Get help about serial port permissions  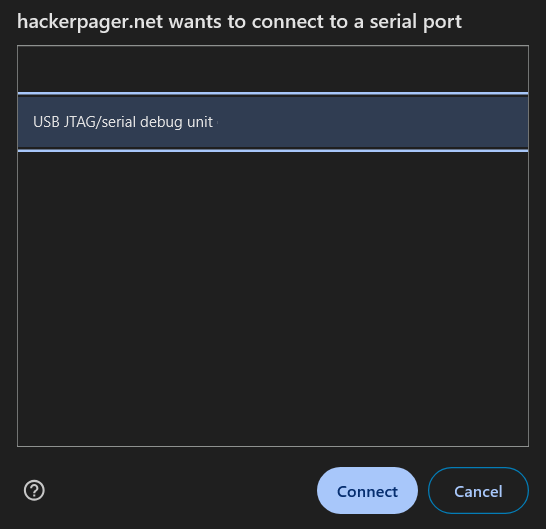click(34, 490)
